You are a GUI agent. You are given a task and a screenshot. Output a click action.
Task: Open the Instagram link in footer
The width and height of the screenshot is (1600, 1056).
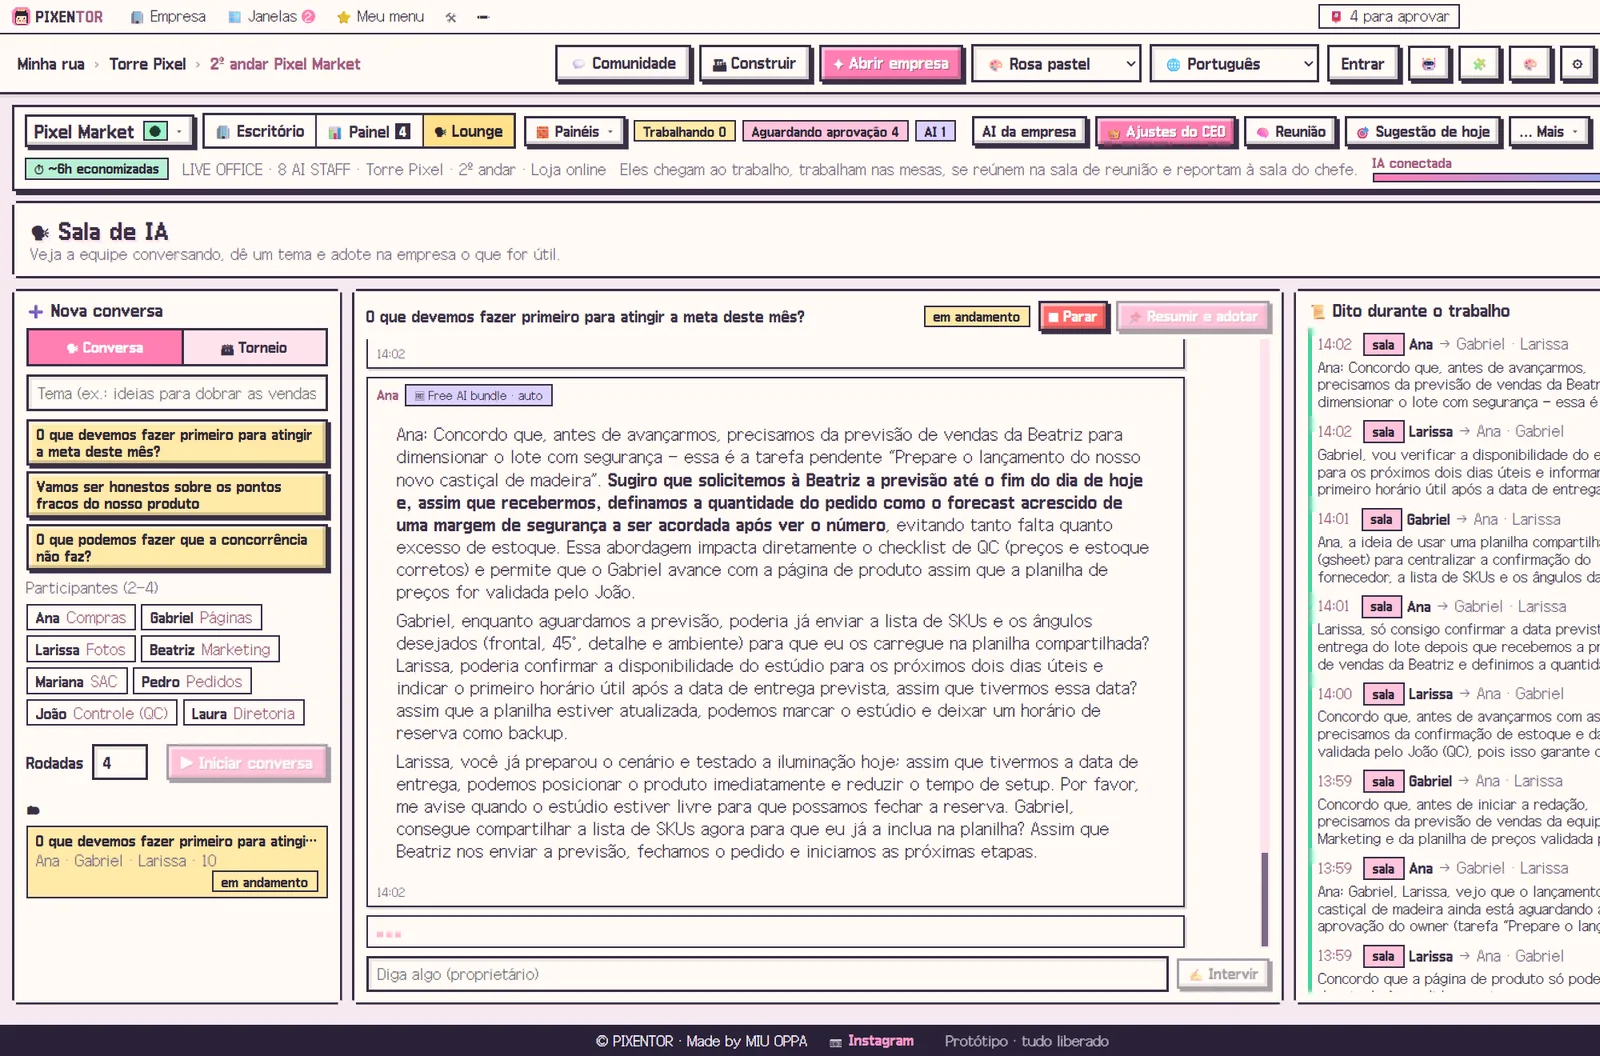871,1041
